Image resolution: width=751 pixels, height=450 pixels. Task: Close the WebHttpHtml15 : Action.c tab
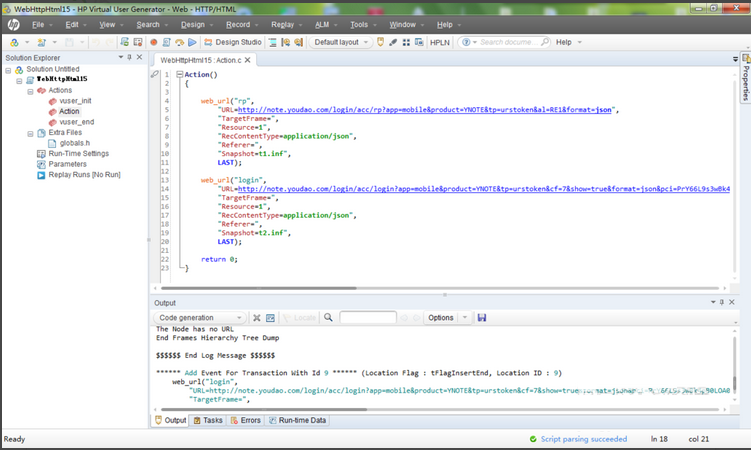[x=248, y=60]
